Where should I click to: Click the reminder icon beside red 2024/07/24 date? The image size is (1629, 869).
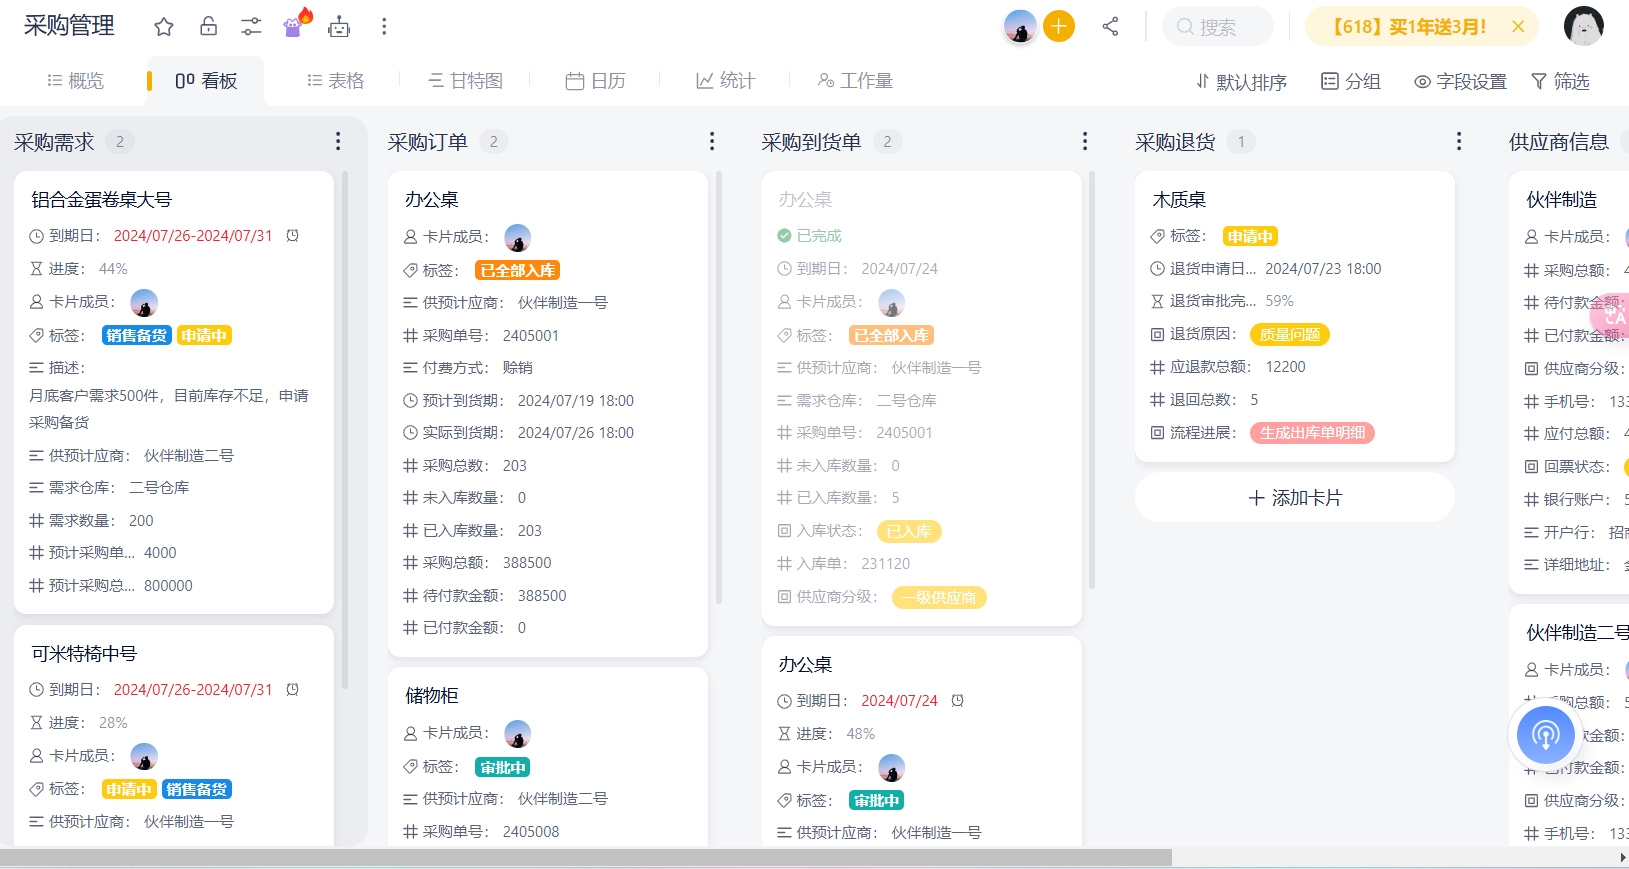pyautogui.click(x=957, y=701)
